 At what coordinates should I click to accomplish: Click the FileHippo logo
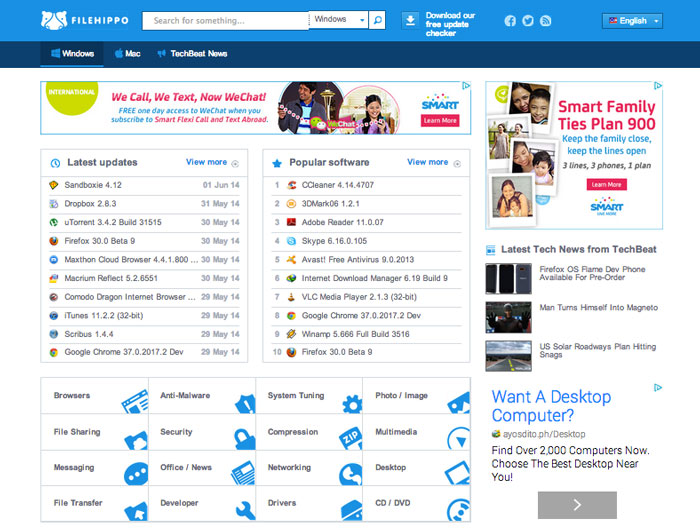tap(85, 20)
